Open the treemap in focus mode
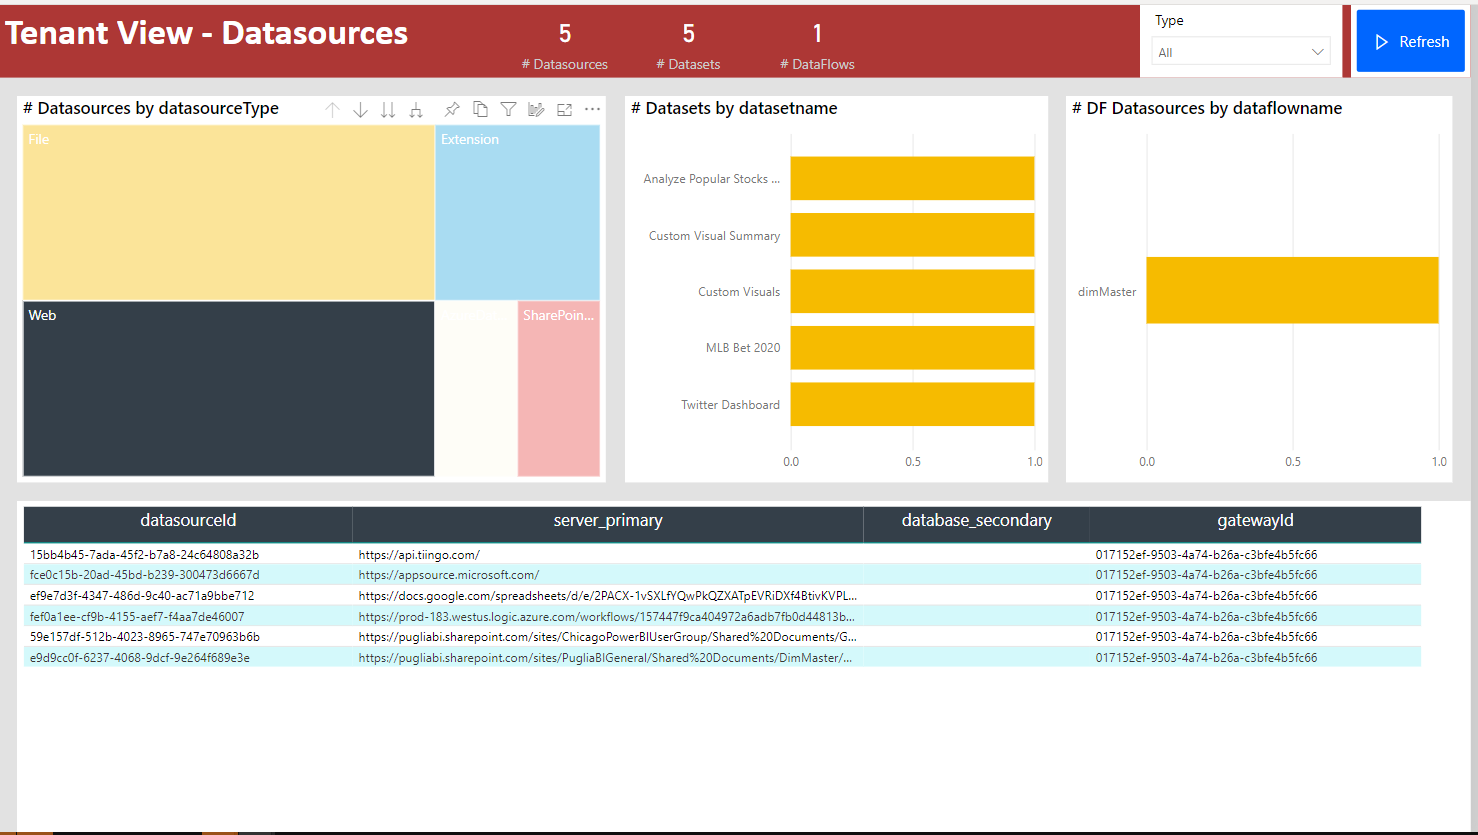Image resolution: width=1478 pixels, height=835 pixels. 564,109
